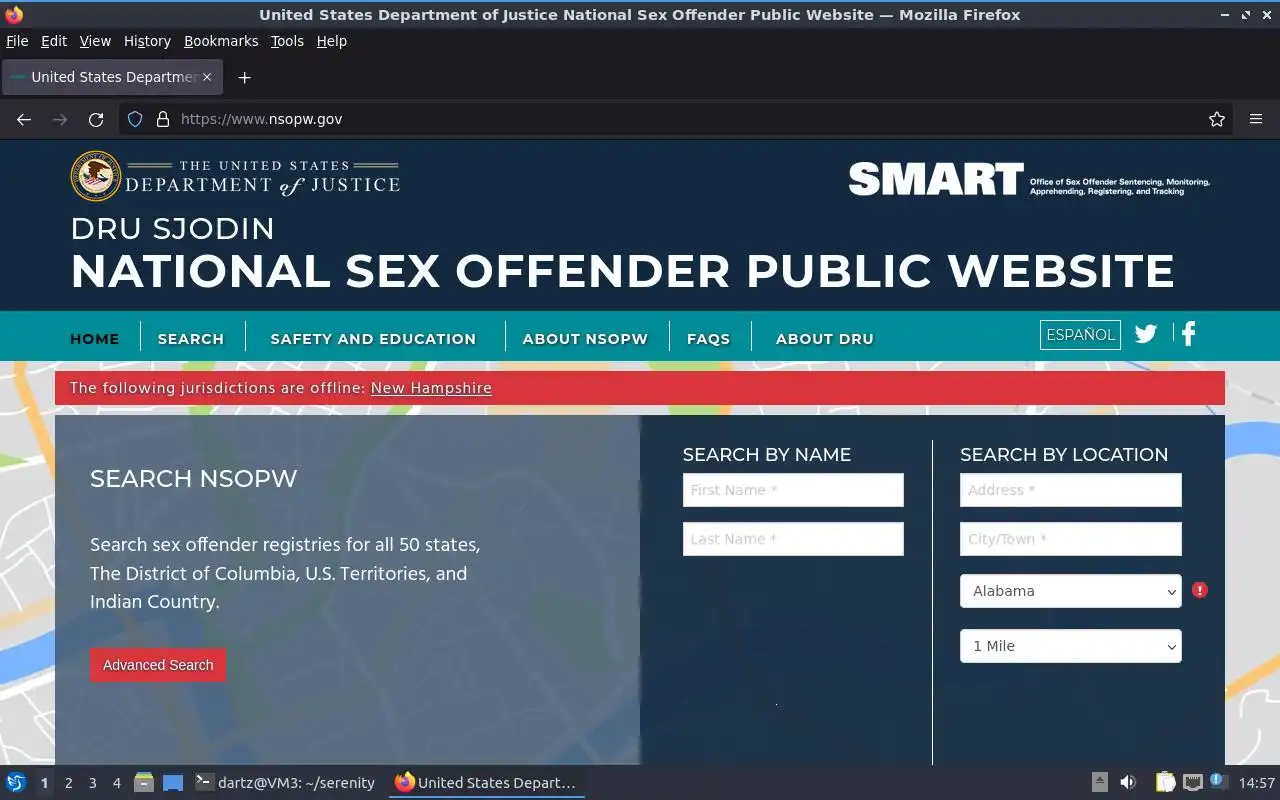Click the SMART office logo

coord(1029,179)
